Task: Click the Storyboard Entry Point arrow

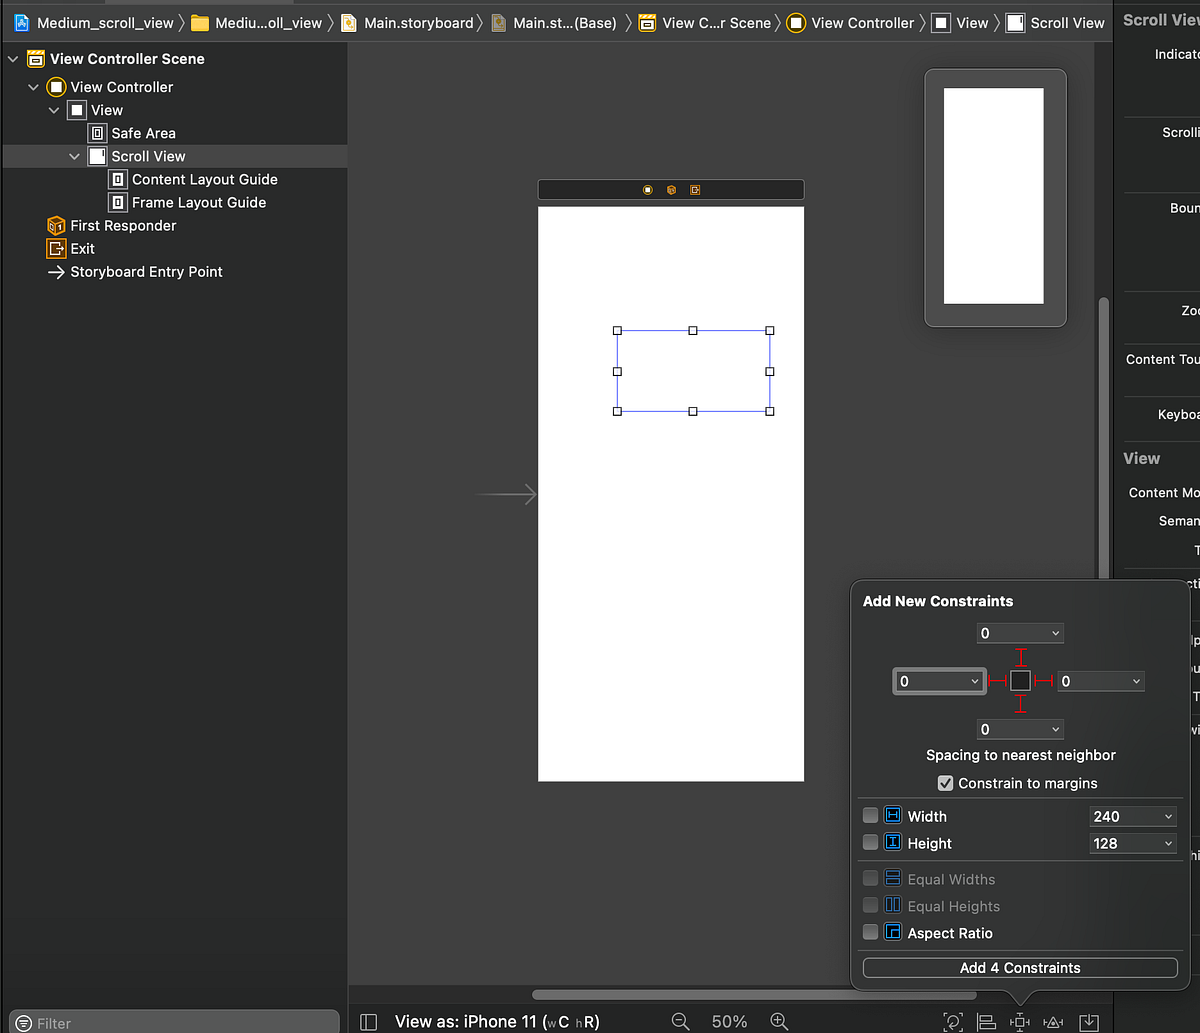Action: [54, 271]
